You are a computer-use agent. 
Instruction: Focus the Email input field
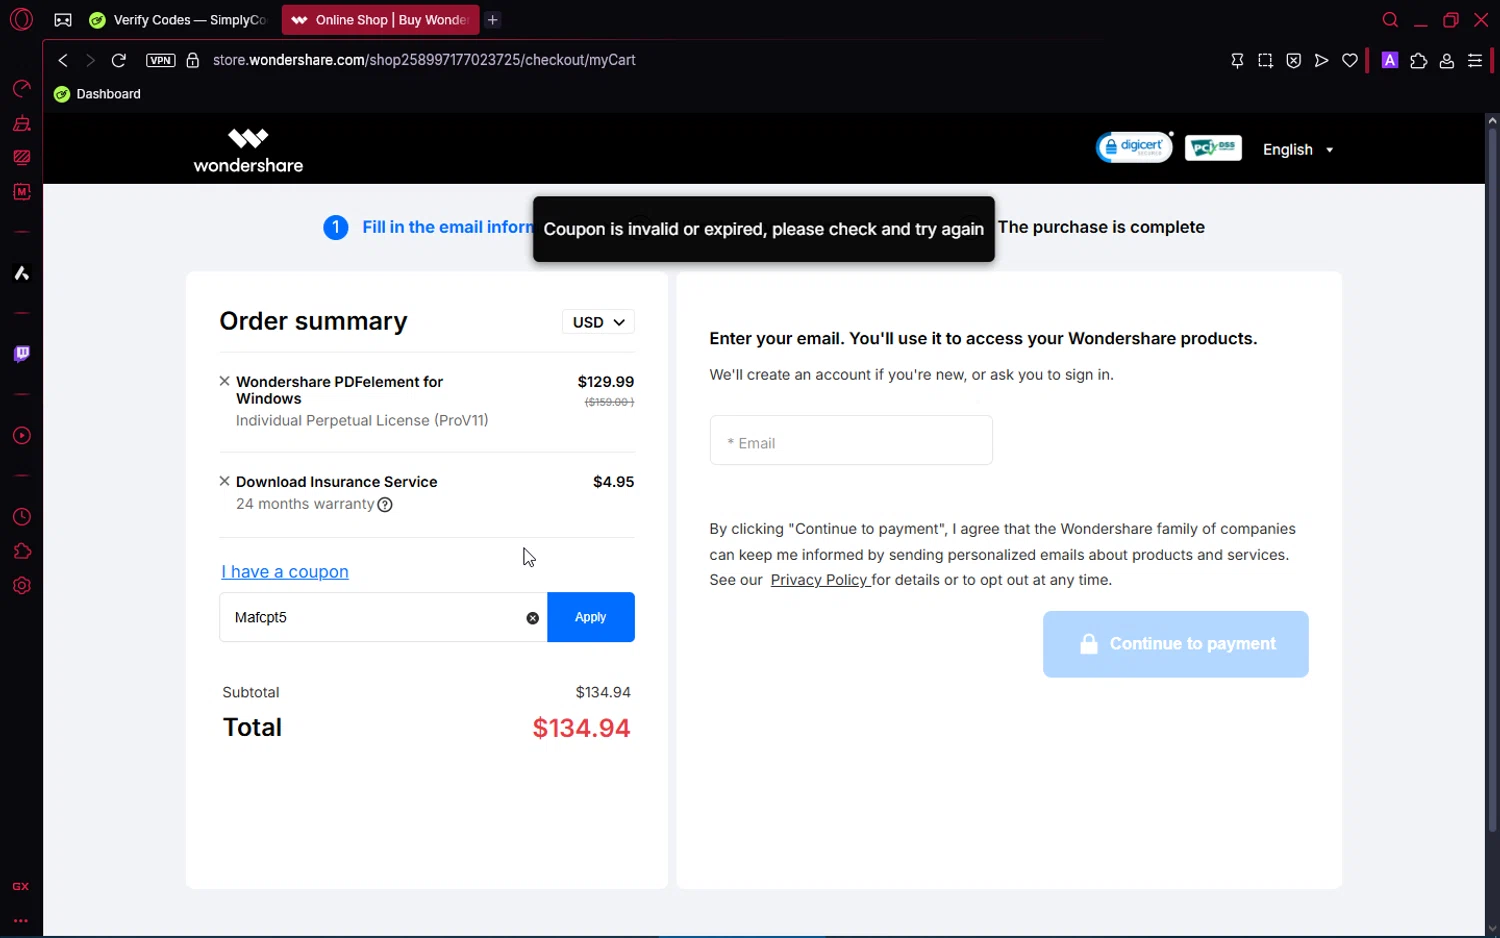851,440
